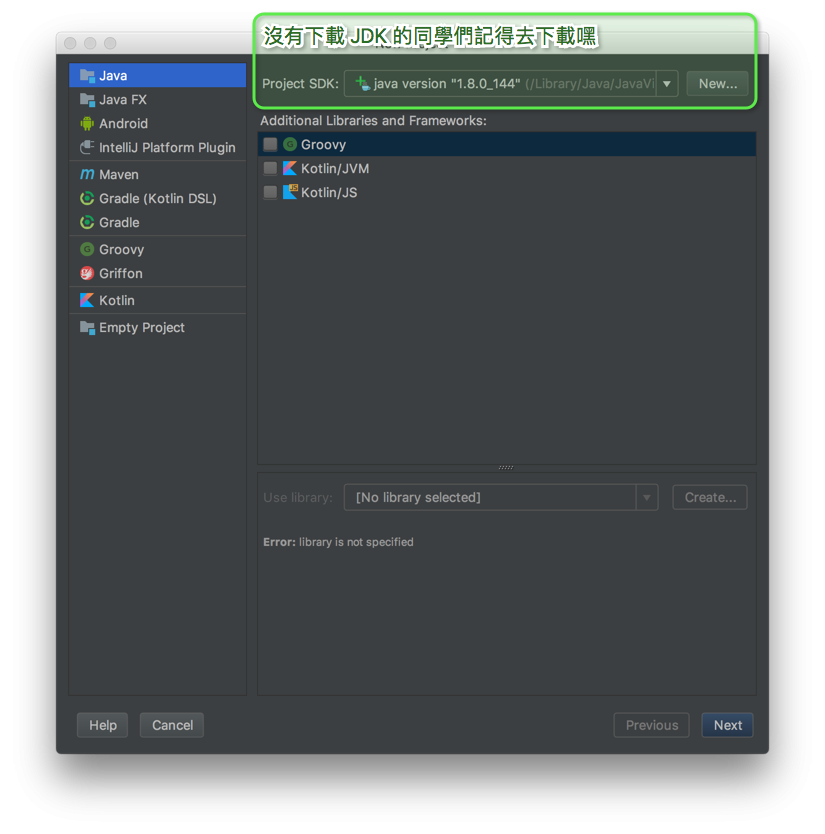Select Empty Project type
825x834 pixels.
(x=157, y=327)
